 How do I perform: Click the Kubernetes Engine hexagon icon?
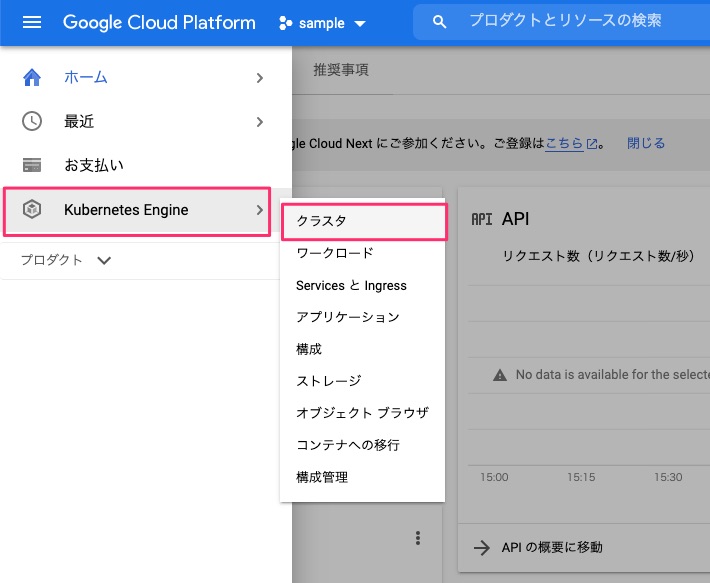pyautogui.click(x=32, y=209)
